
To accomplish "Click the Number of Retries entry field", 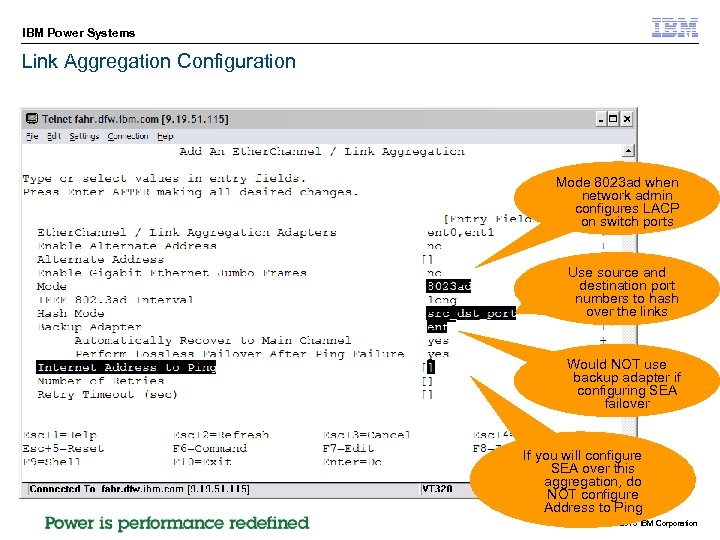I will coord(428,381).
